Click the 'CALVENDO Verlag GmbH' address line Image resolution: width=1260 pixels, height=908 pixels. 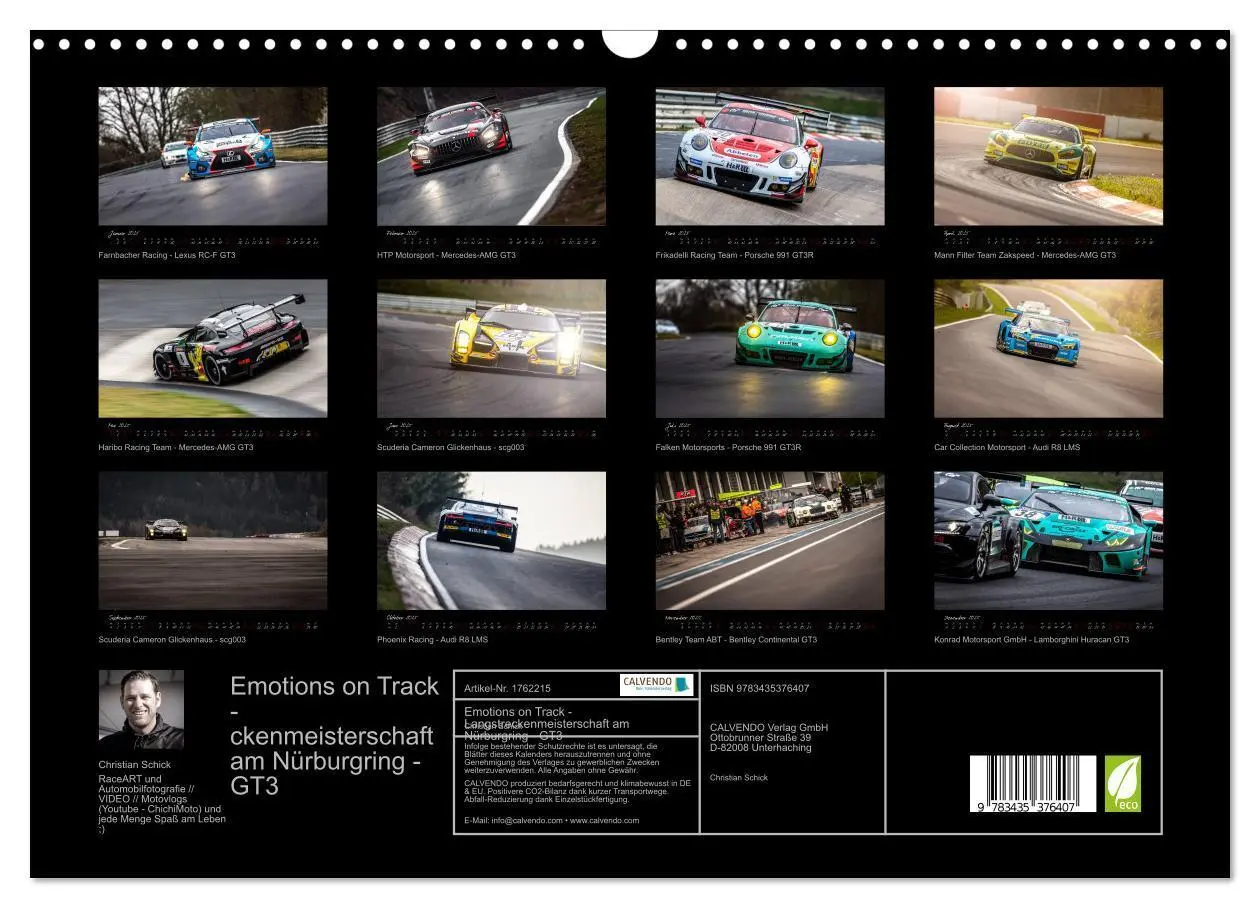coord(769,727)
